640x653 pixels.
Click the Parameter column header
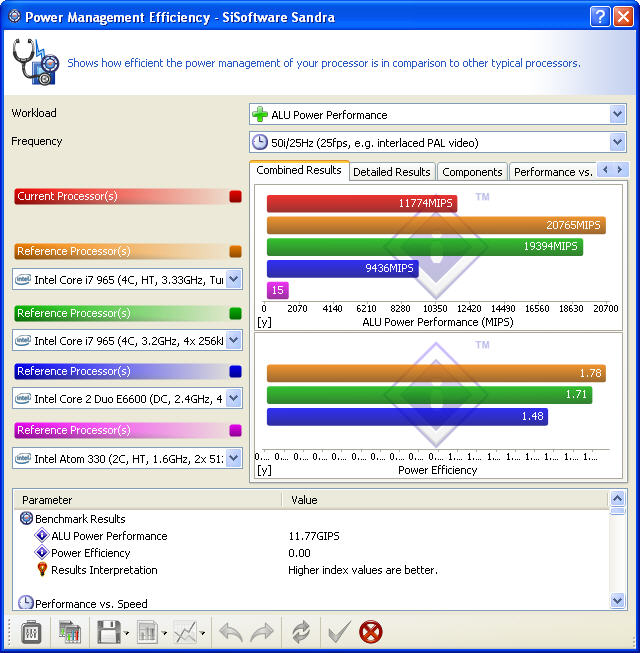coord(148,500)
